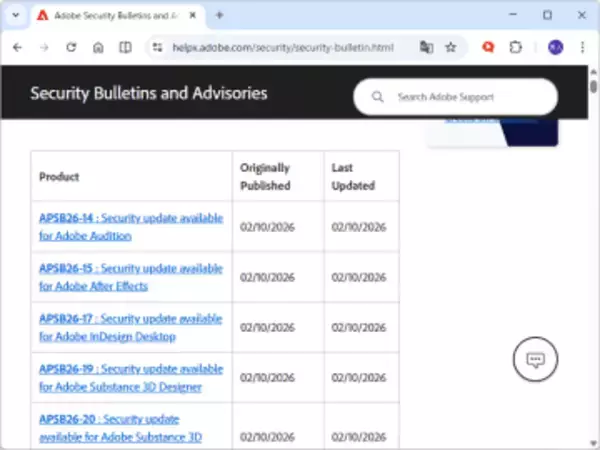Reload the Adobe security bulletin page
Viewport: 600px width, 450px height.
tap(71, 47)
